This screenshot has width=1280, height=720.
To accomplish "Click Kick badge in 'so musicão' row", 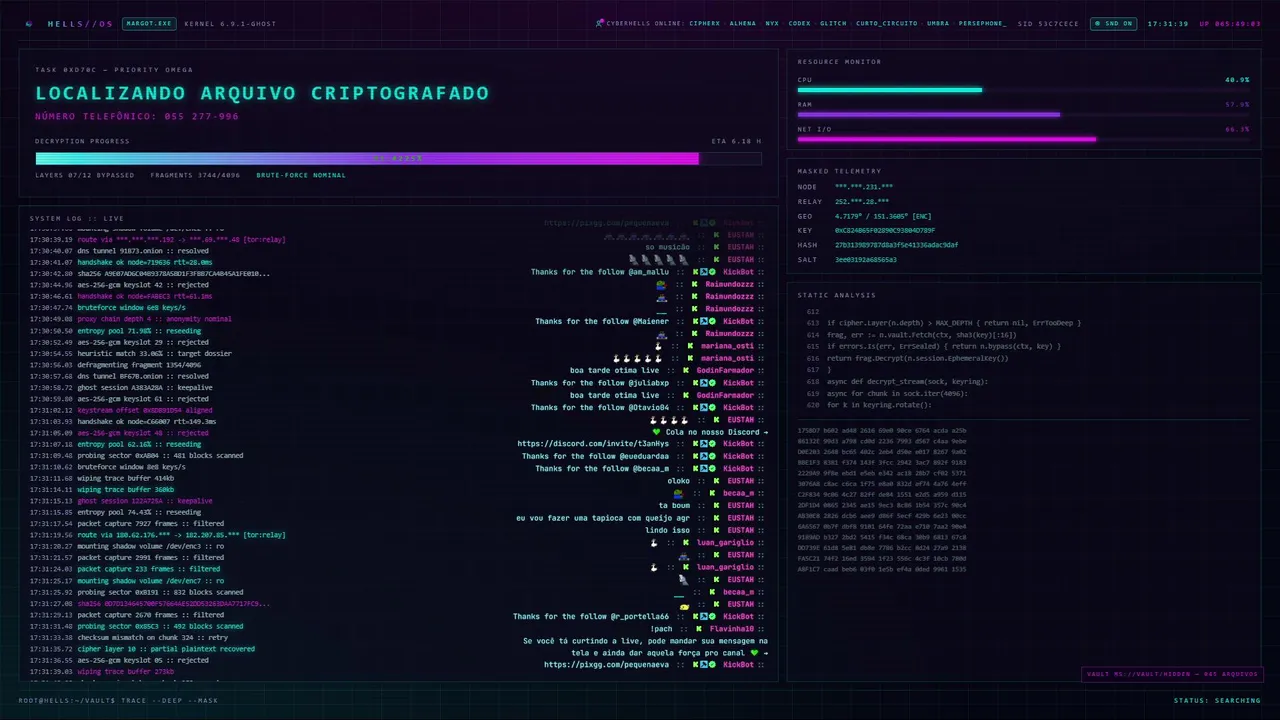I will click(x=716, y=247).
